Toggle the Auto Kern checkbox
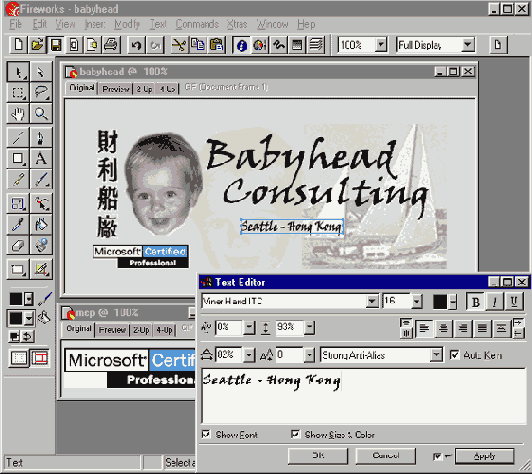The height and width of the screenshot is (474, 532). 454,355
